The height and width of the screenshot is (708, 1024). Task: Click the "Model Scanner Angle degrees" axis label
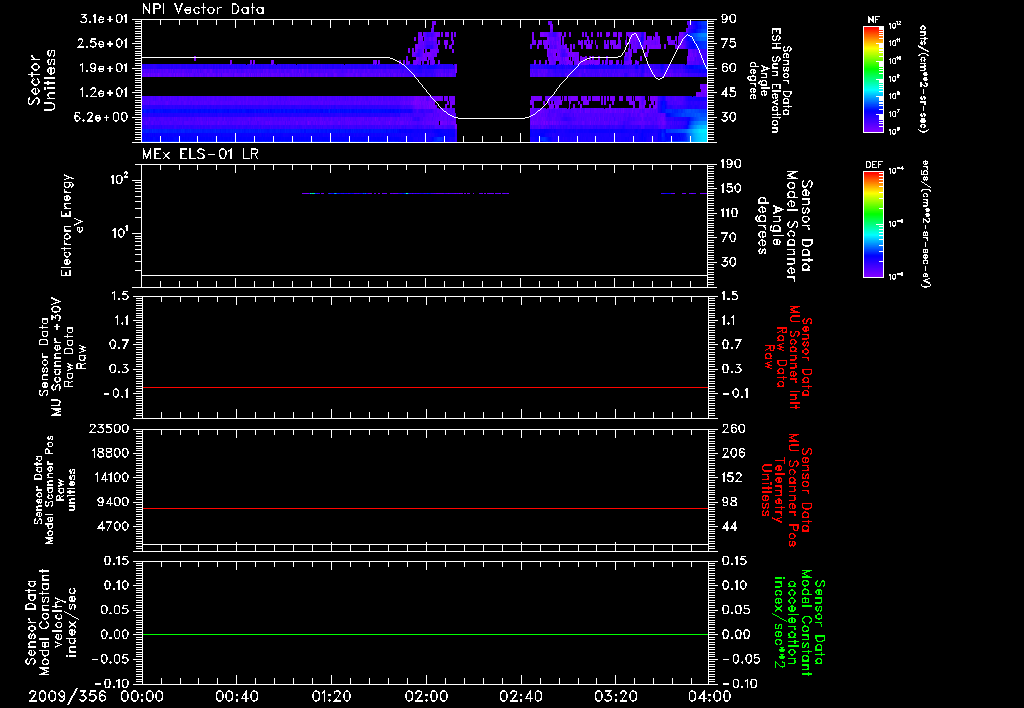pos(784,225)
